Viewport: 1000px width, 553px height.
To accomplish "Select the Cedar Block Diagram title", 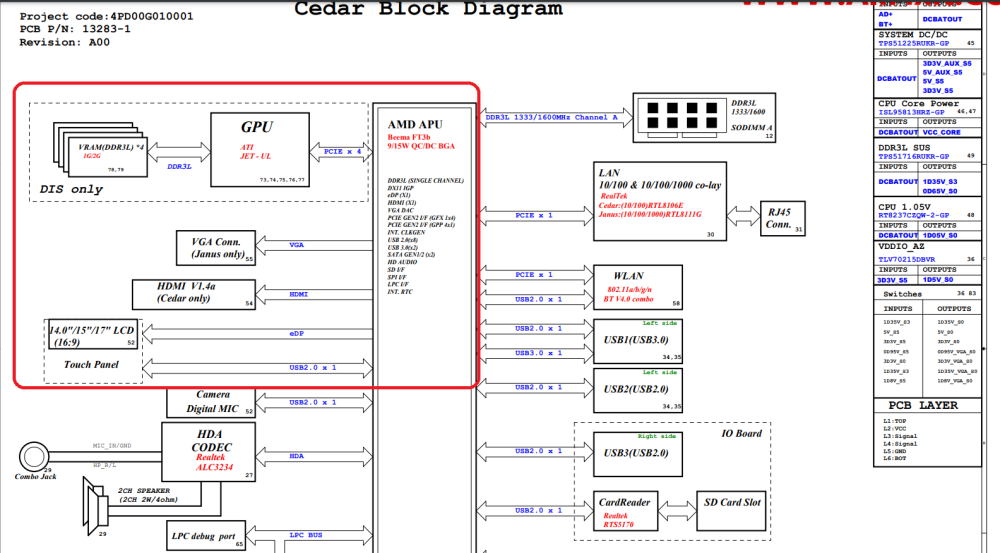I will point(429,9).
